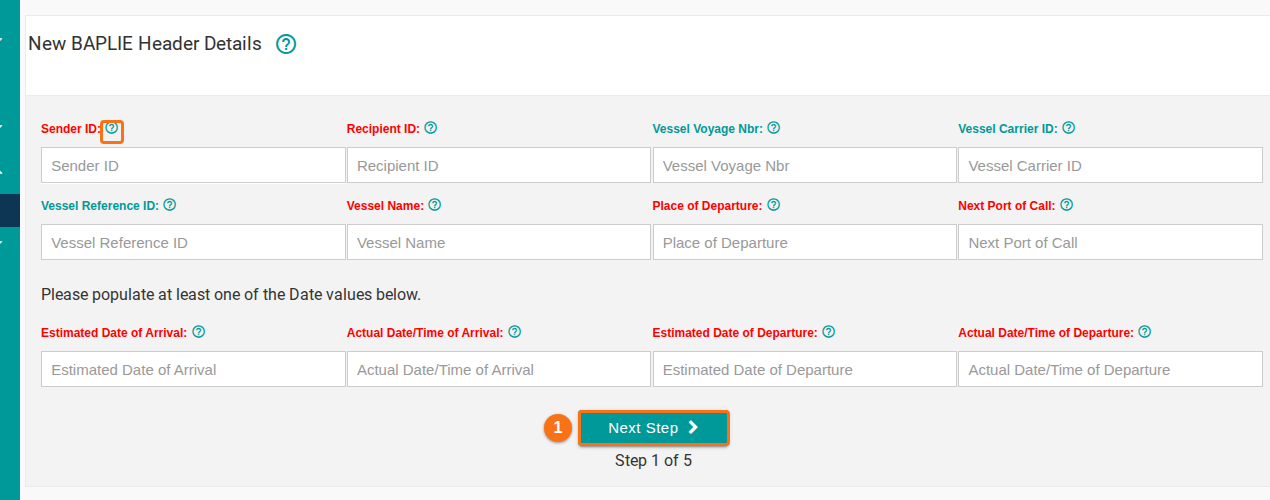Click the 'Place of Departure:' label
This screenshot has width=1270, height=500.
point(708,206)
